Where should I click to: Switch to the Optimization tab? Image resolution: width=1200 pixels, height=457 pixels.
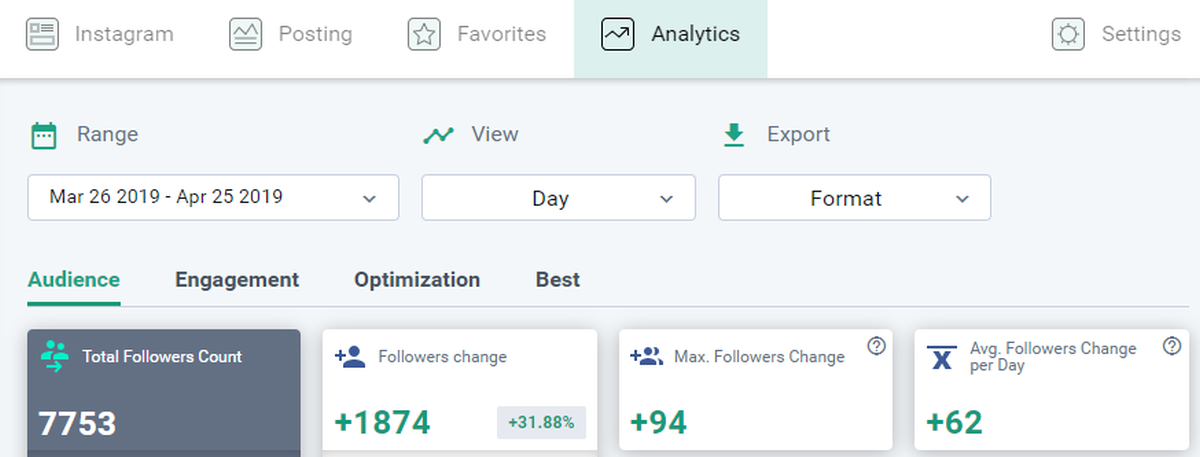point(417,280)
